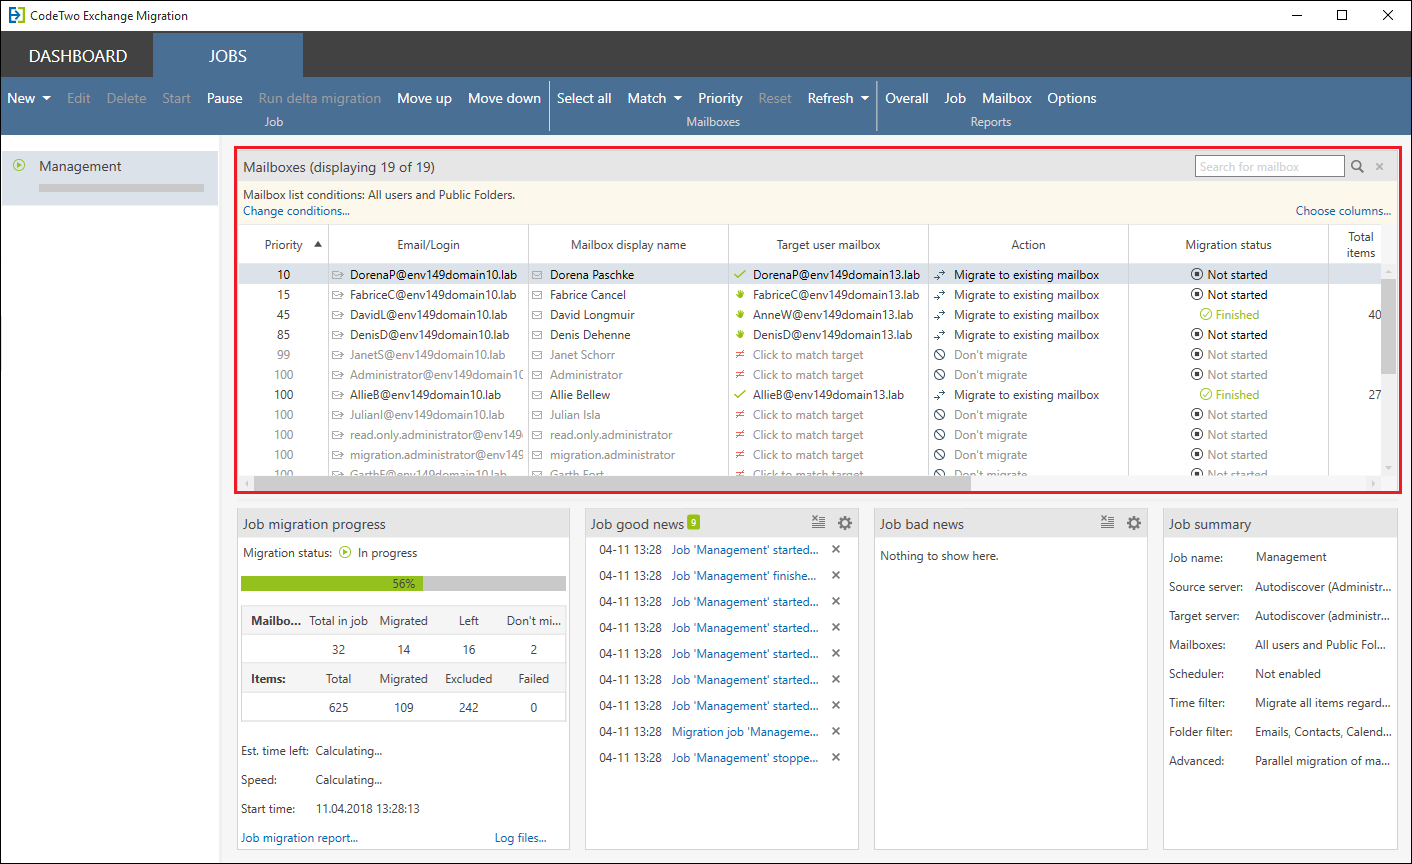Viewport: 1412px width, 864px height.
Task: Click the CodeTwo app logo in title bar
Action: click(x=17, y=15)
